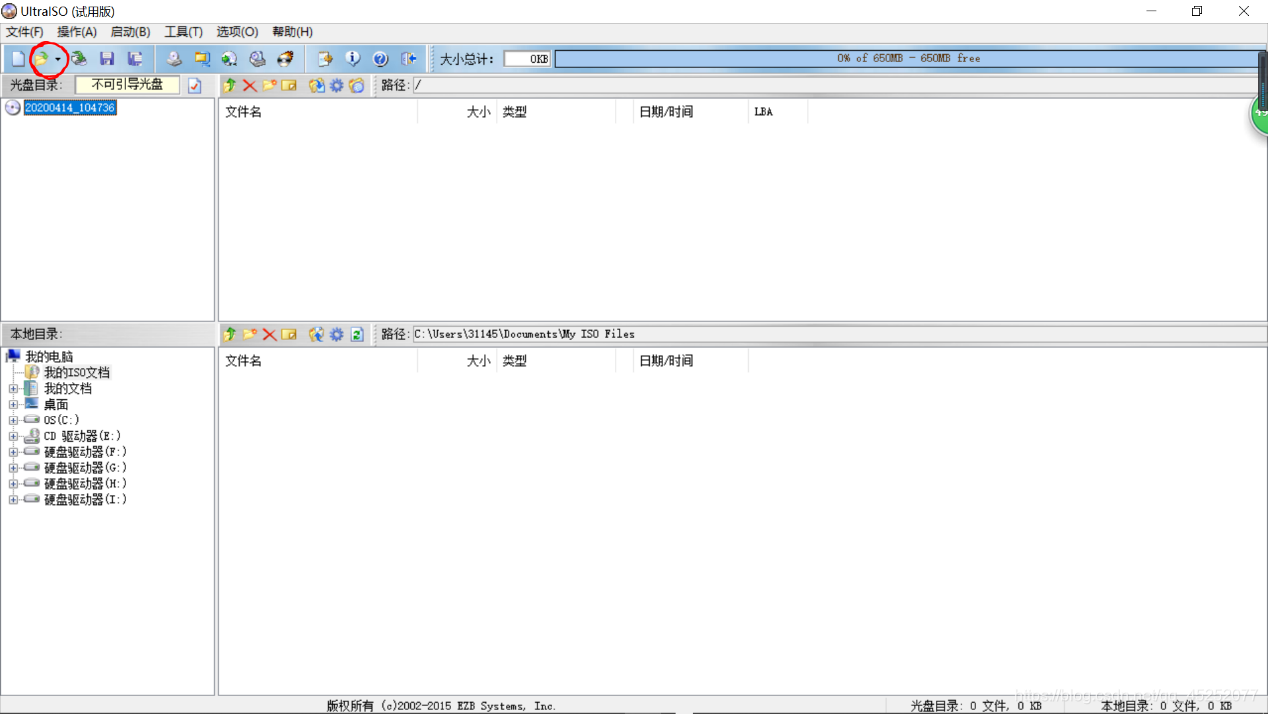This screenshot has width=1268, height=714.
Task: Open the 选项(O) menu
Action: [x=237, y=32]
